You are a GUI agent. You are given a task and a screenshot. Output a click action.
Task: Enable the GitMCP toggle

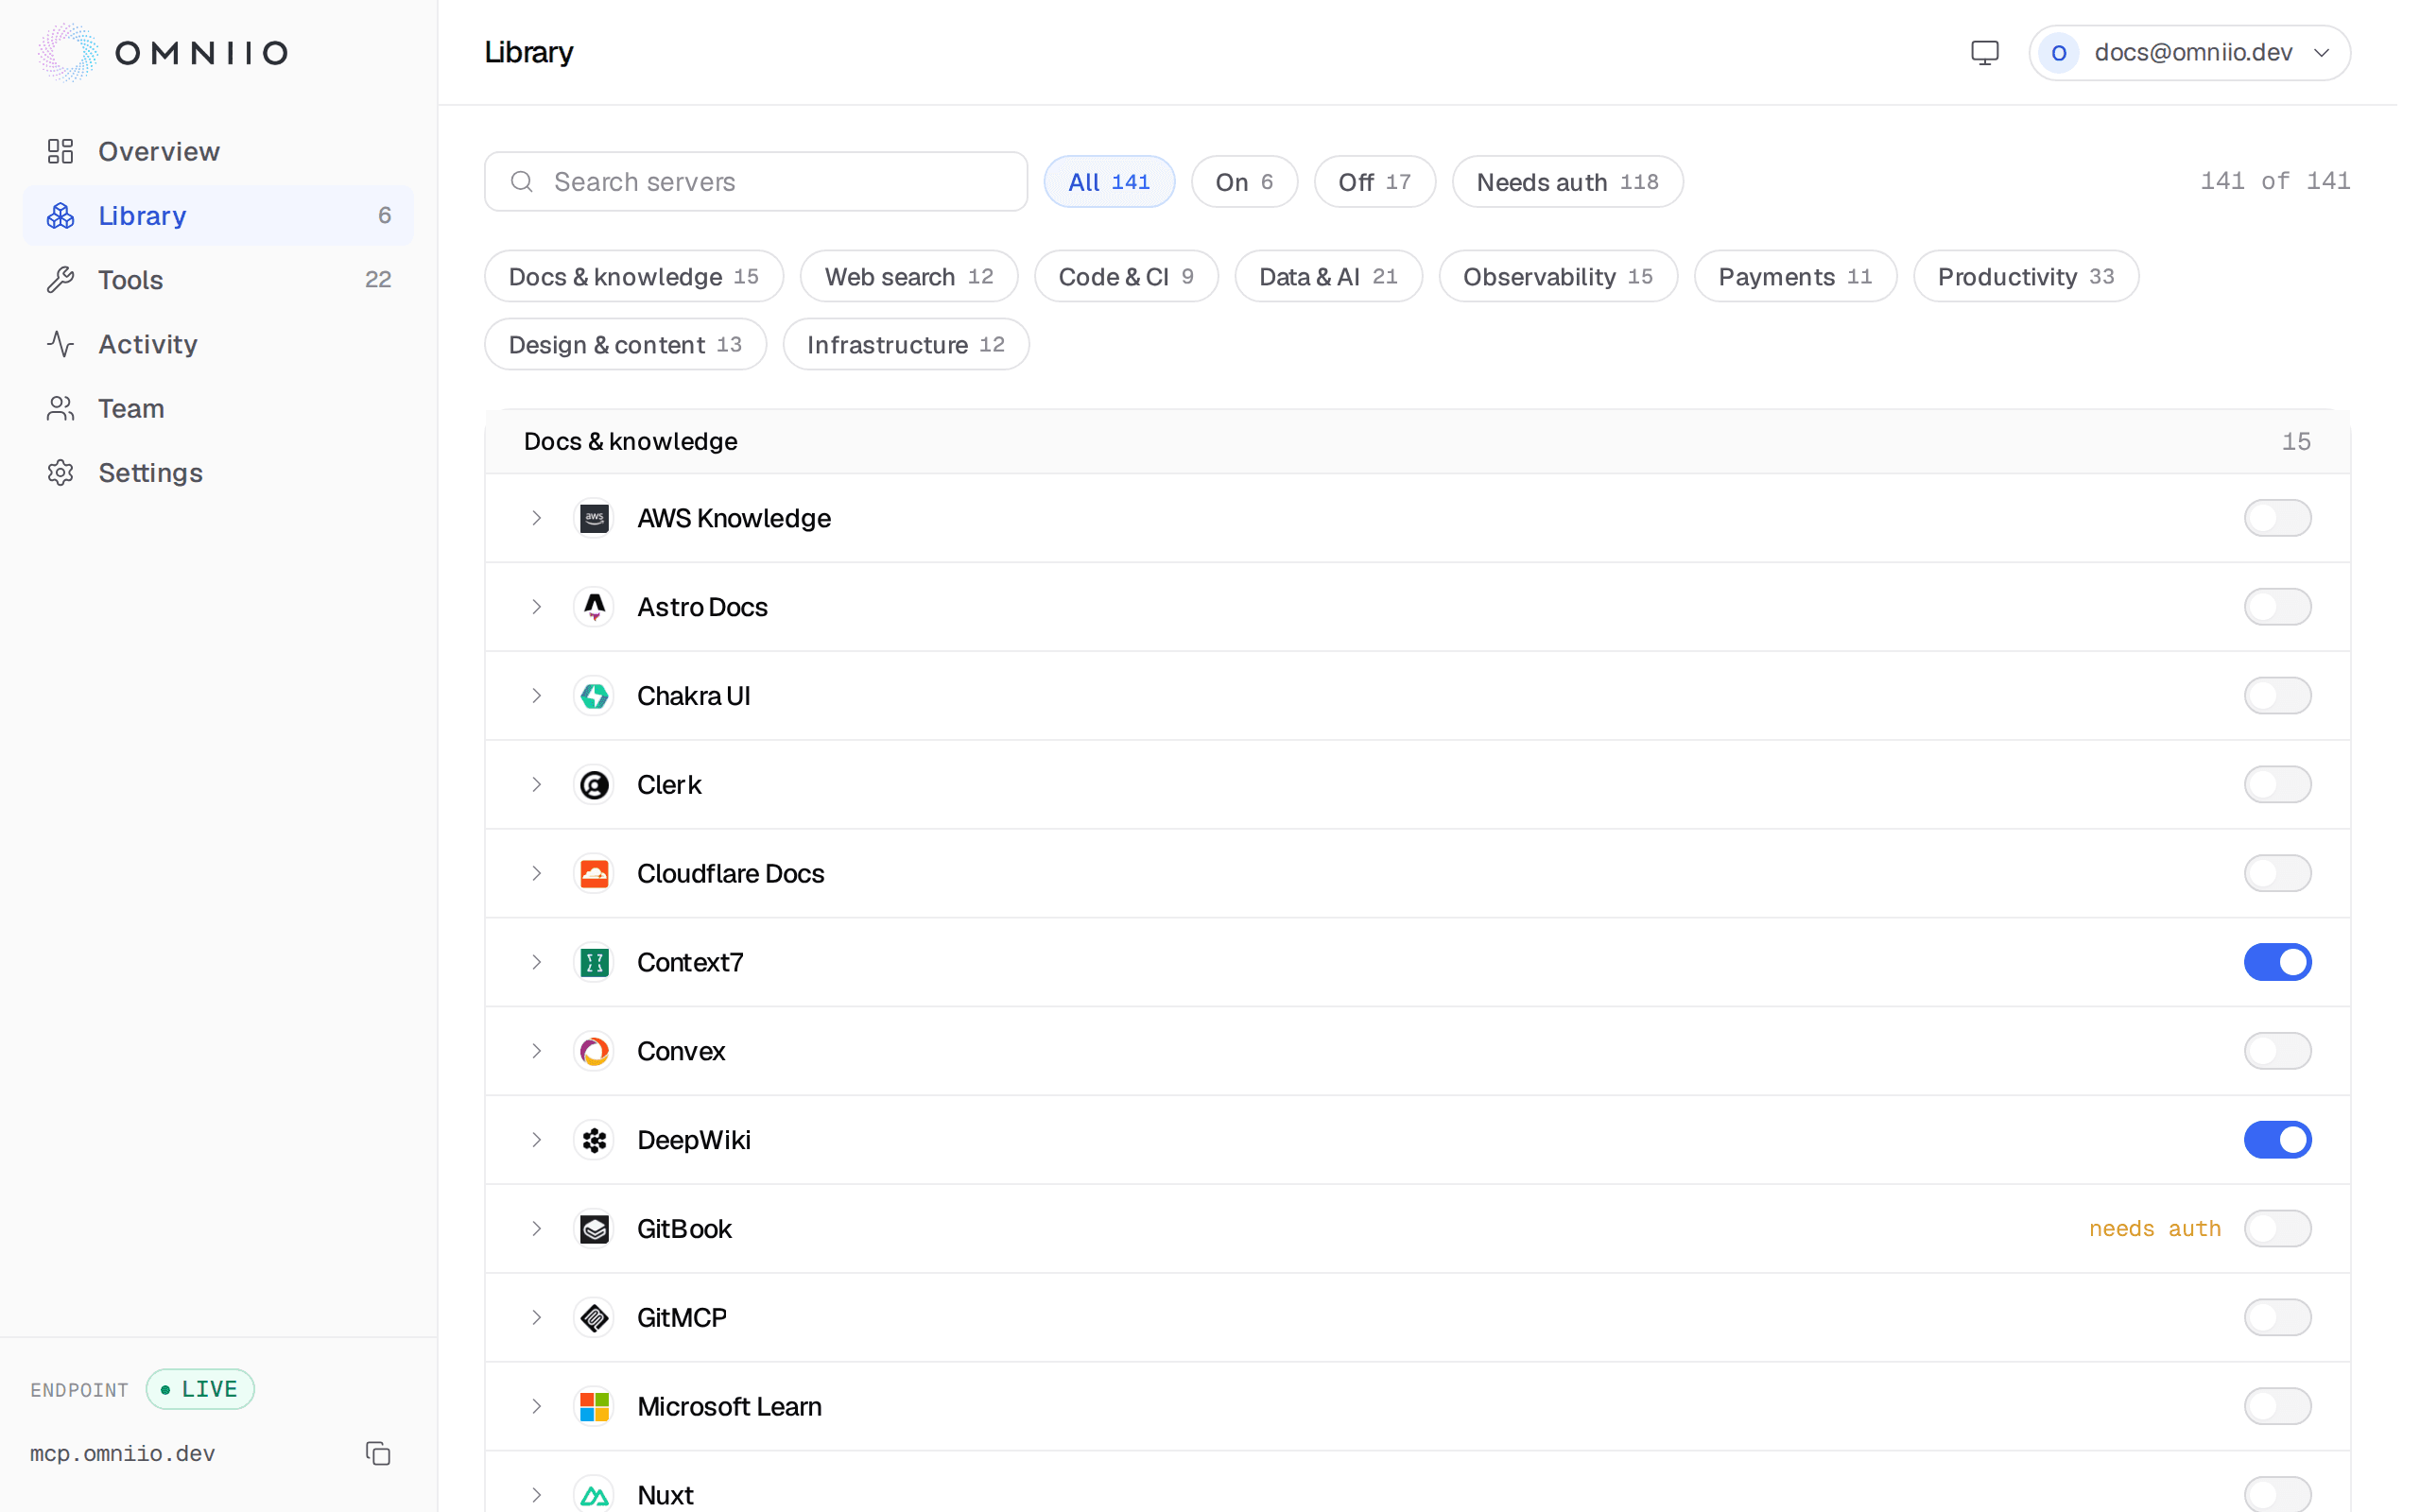(x=2277, y=1318)
